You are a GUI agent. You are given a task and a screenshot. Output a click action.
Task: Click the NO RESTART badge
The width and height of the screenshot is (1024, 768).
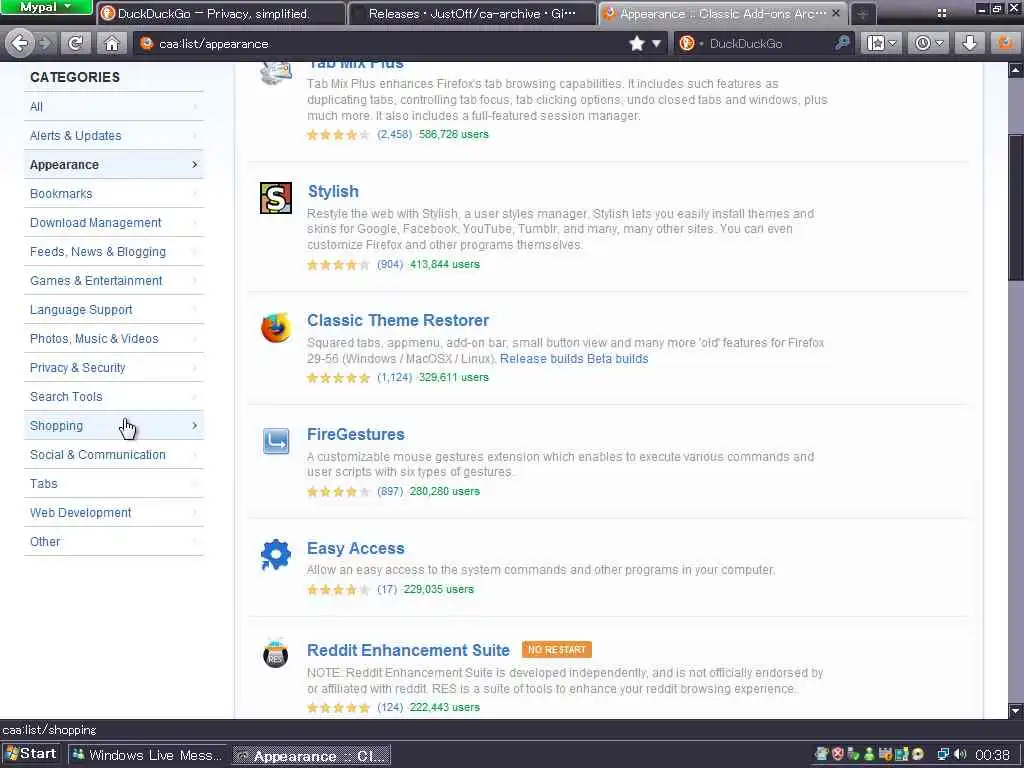pyautogui.click(x=556, y=650)
